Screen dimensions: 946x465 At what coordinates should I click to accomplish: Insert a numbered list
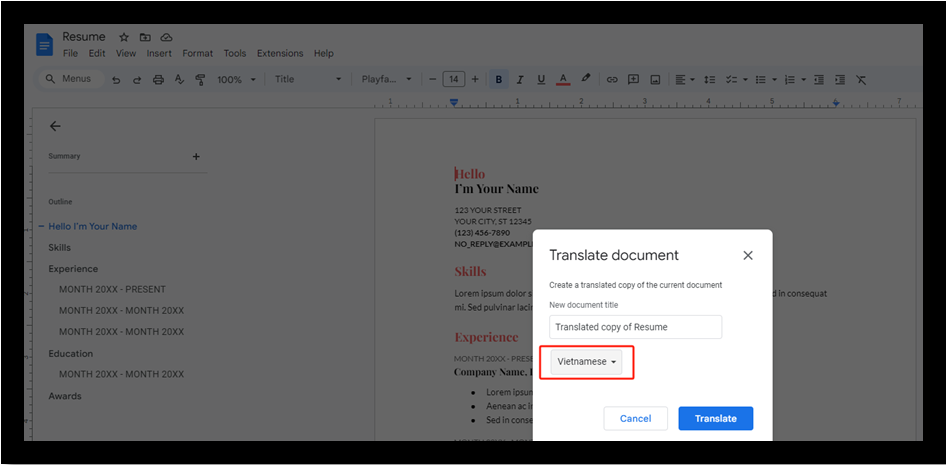[790, 80]
